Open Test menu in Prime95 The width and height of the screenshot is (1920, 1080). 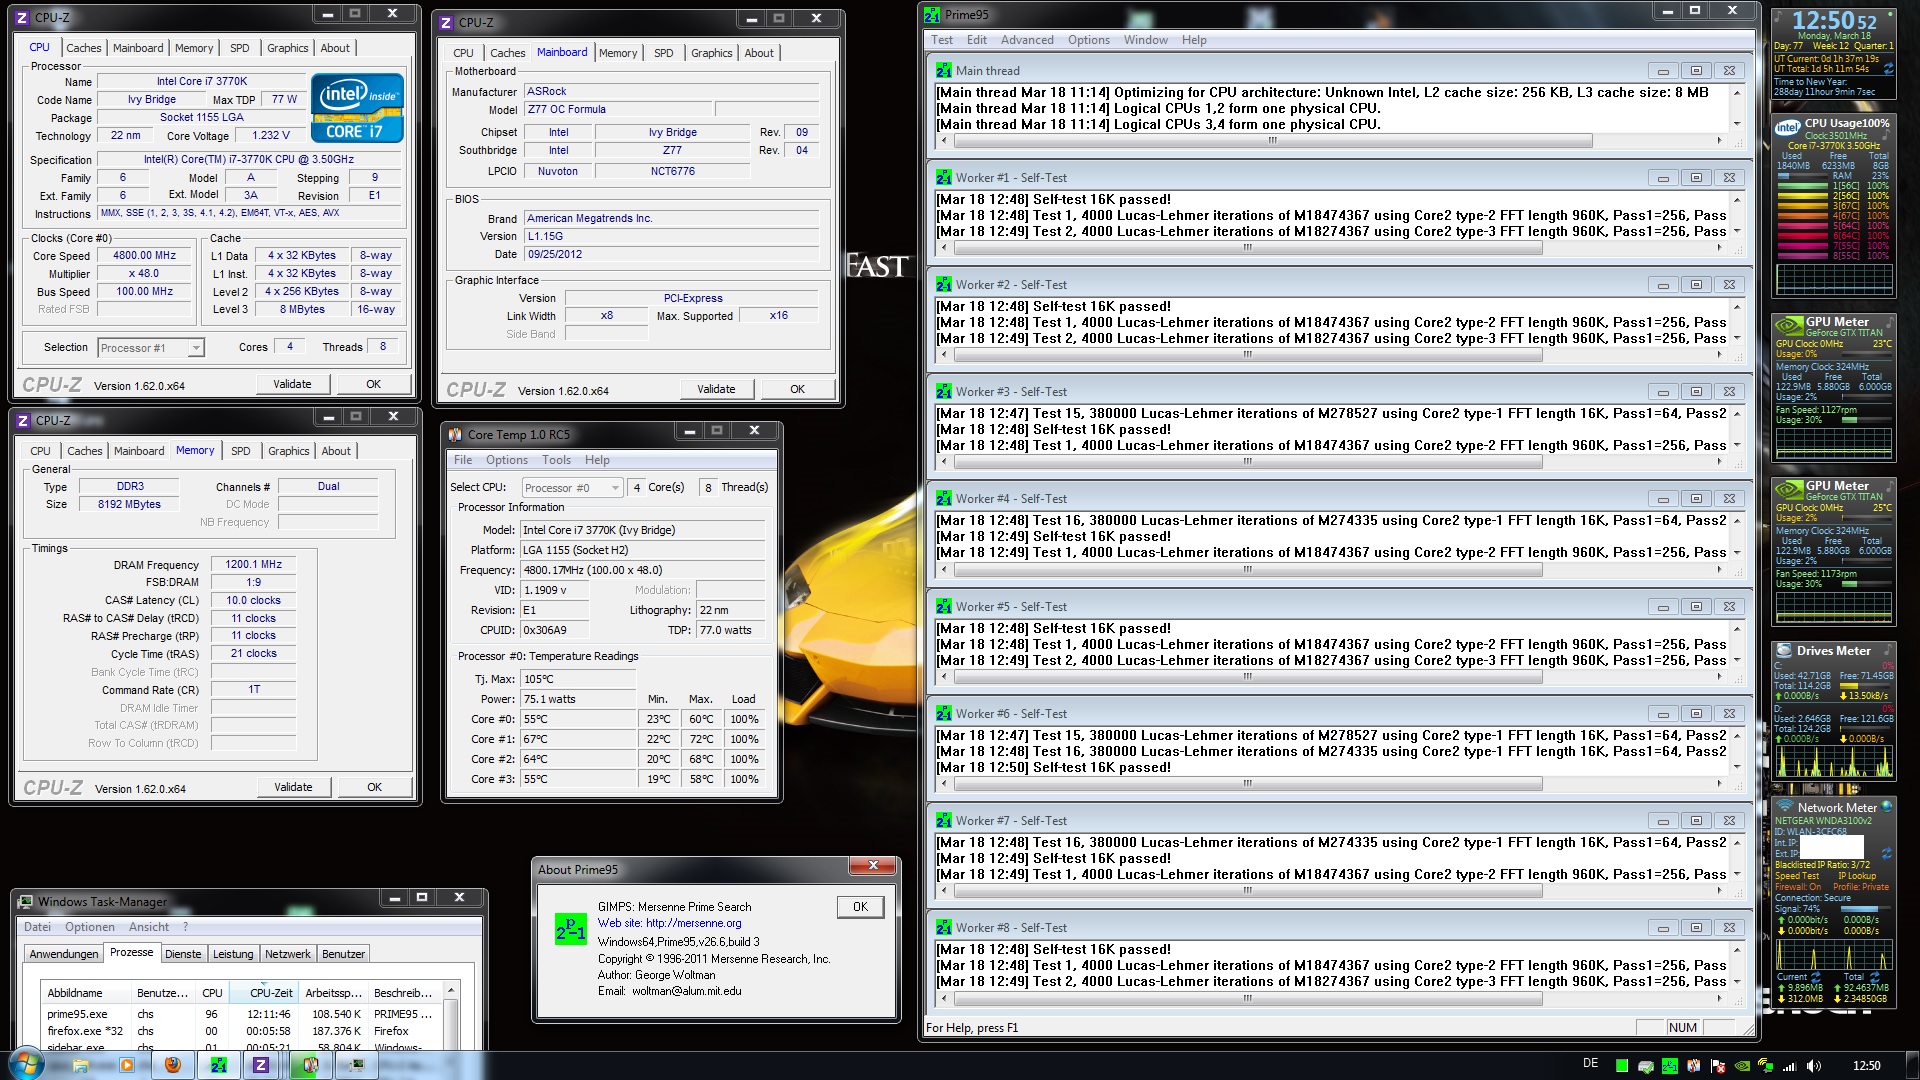pyautogui.click(x=942, y=40)
